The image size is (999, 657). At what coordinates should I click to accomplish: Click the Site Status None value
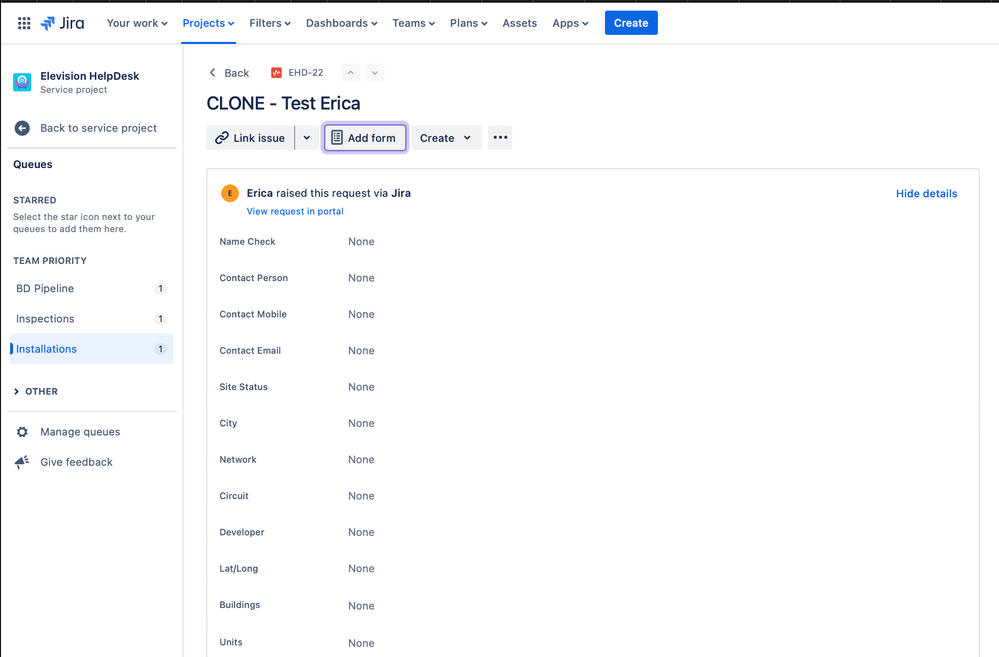pyautogui.click(x=361, y=387)
